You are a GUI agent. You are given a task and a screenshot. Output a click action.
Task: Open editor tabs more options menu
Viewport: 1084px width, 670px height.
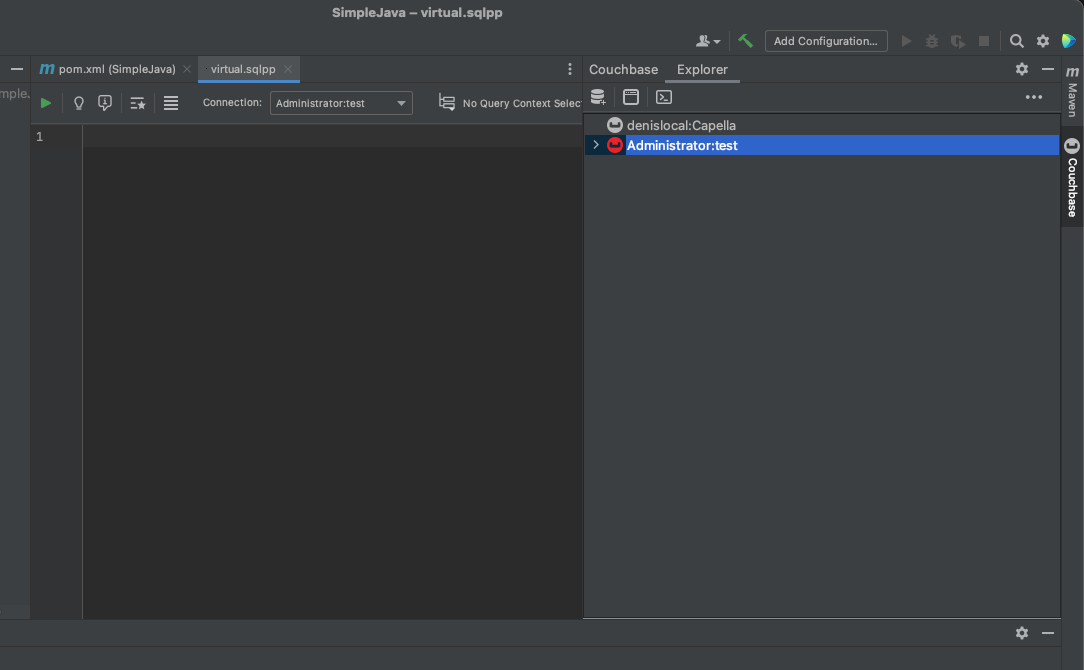[x=570, y=69]
